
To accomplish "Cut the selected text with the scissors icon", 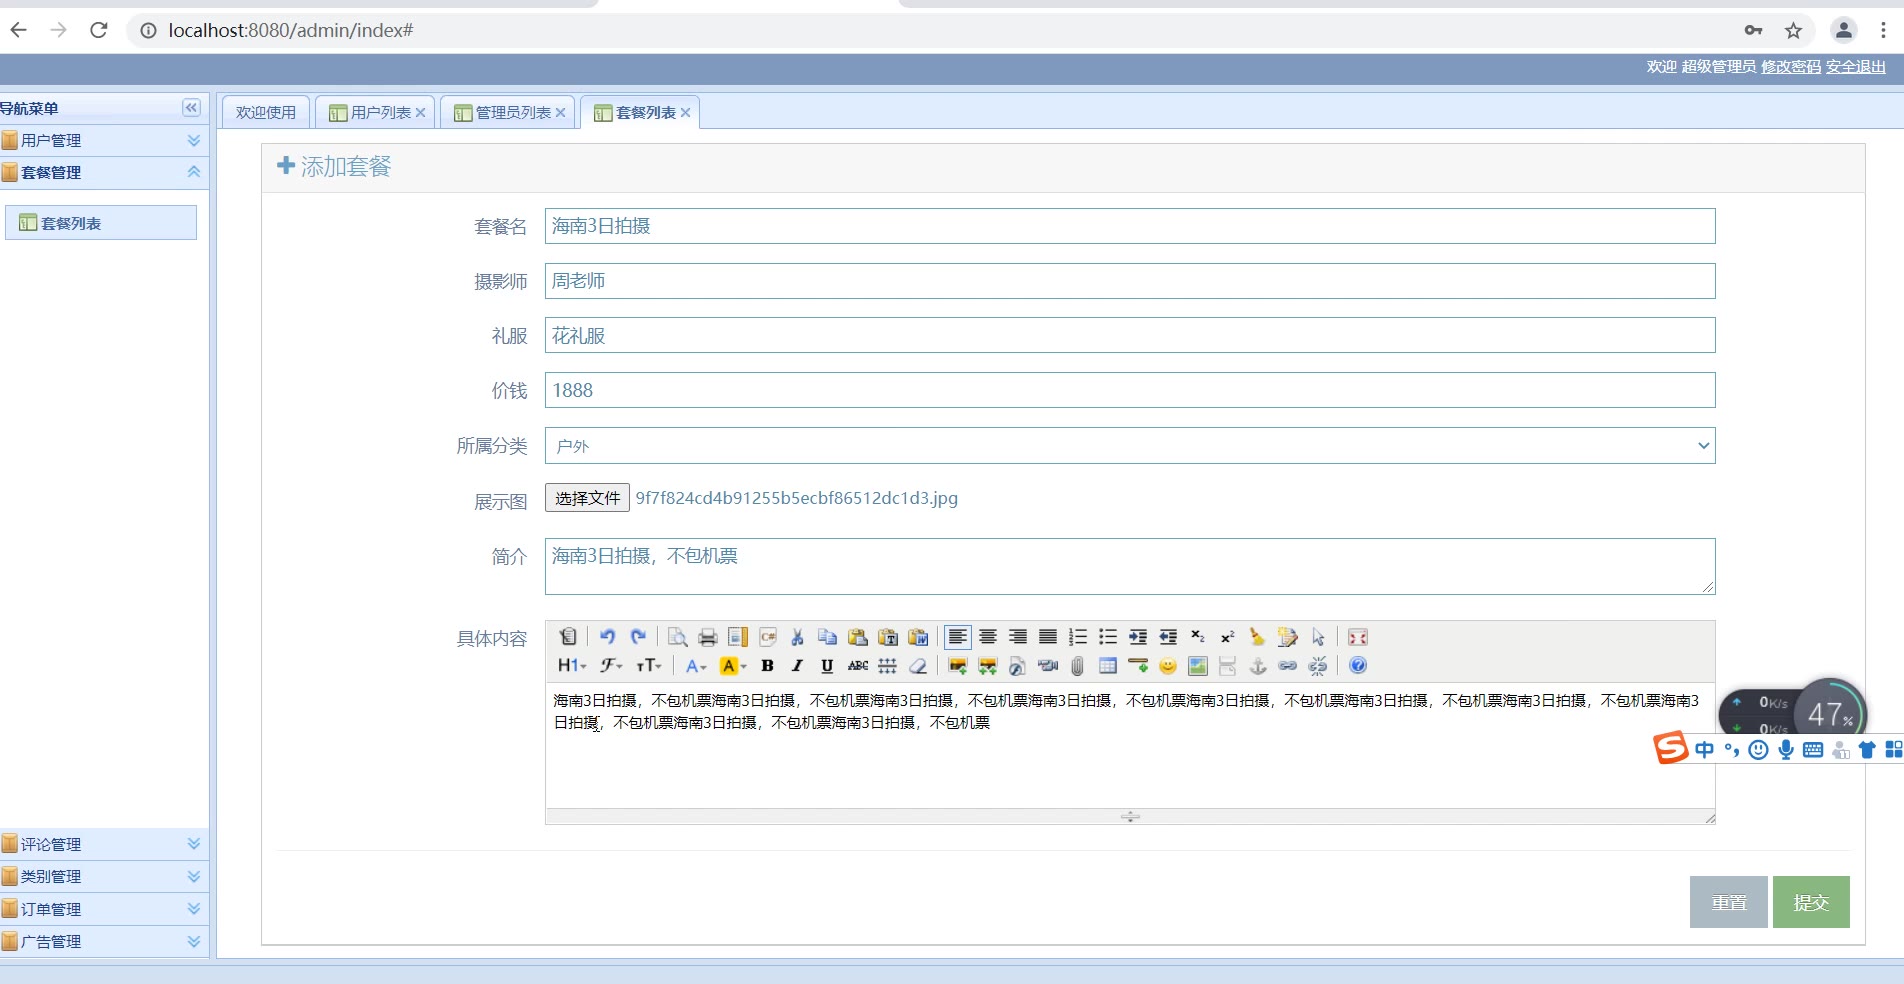I will (x=797, y=637).
